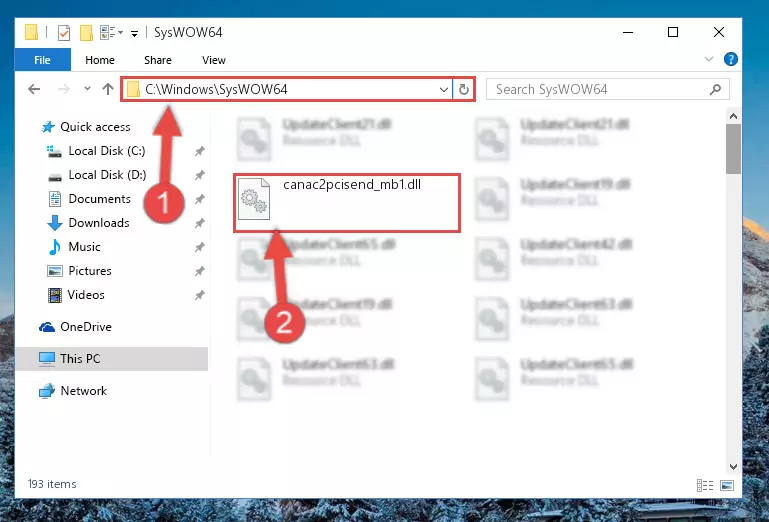Open Music in the navigation pane
This screenshot has height=522, width=769.
[x=84, y=247]
